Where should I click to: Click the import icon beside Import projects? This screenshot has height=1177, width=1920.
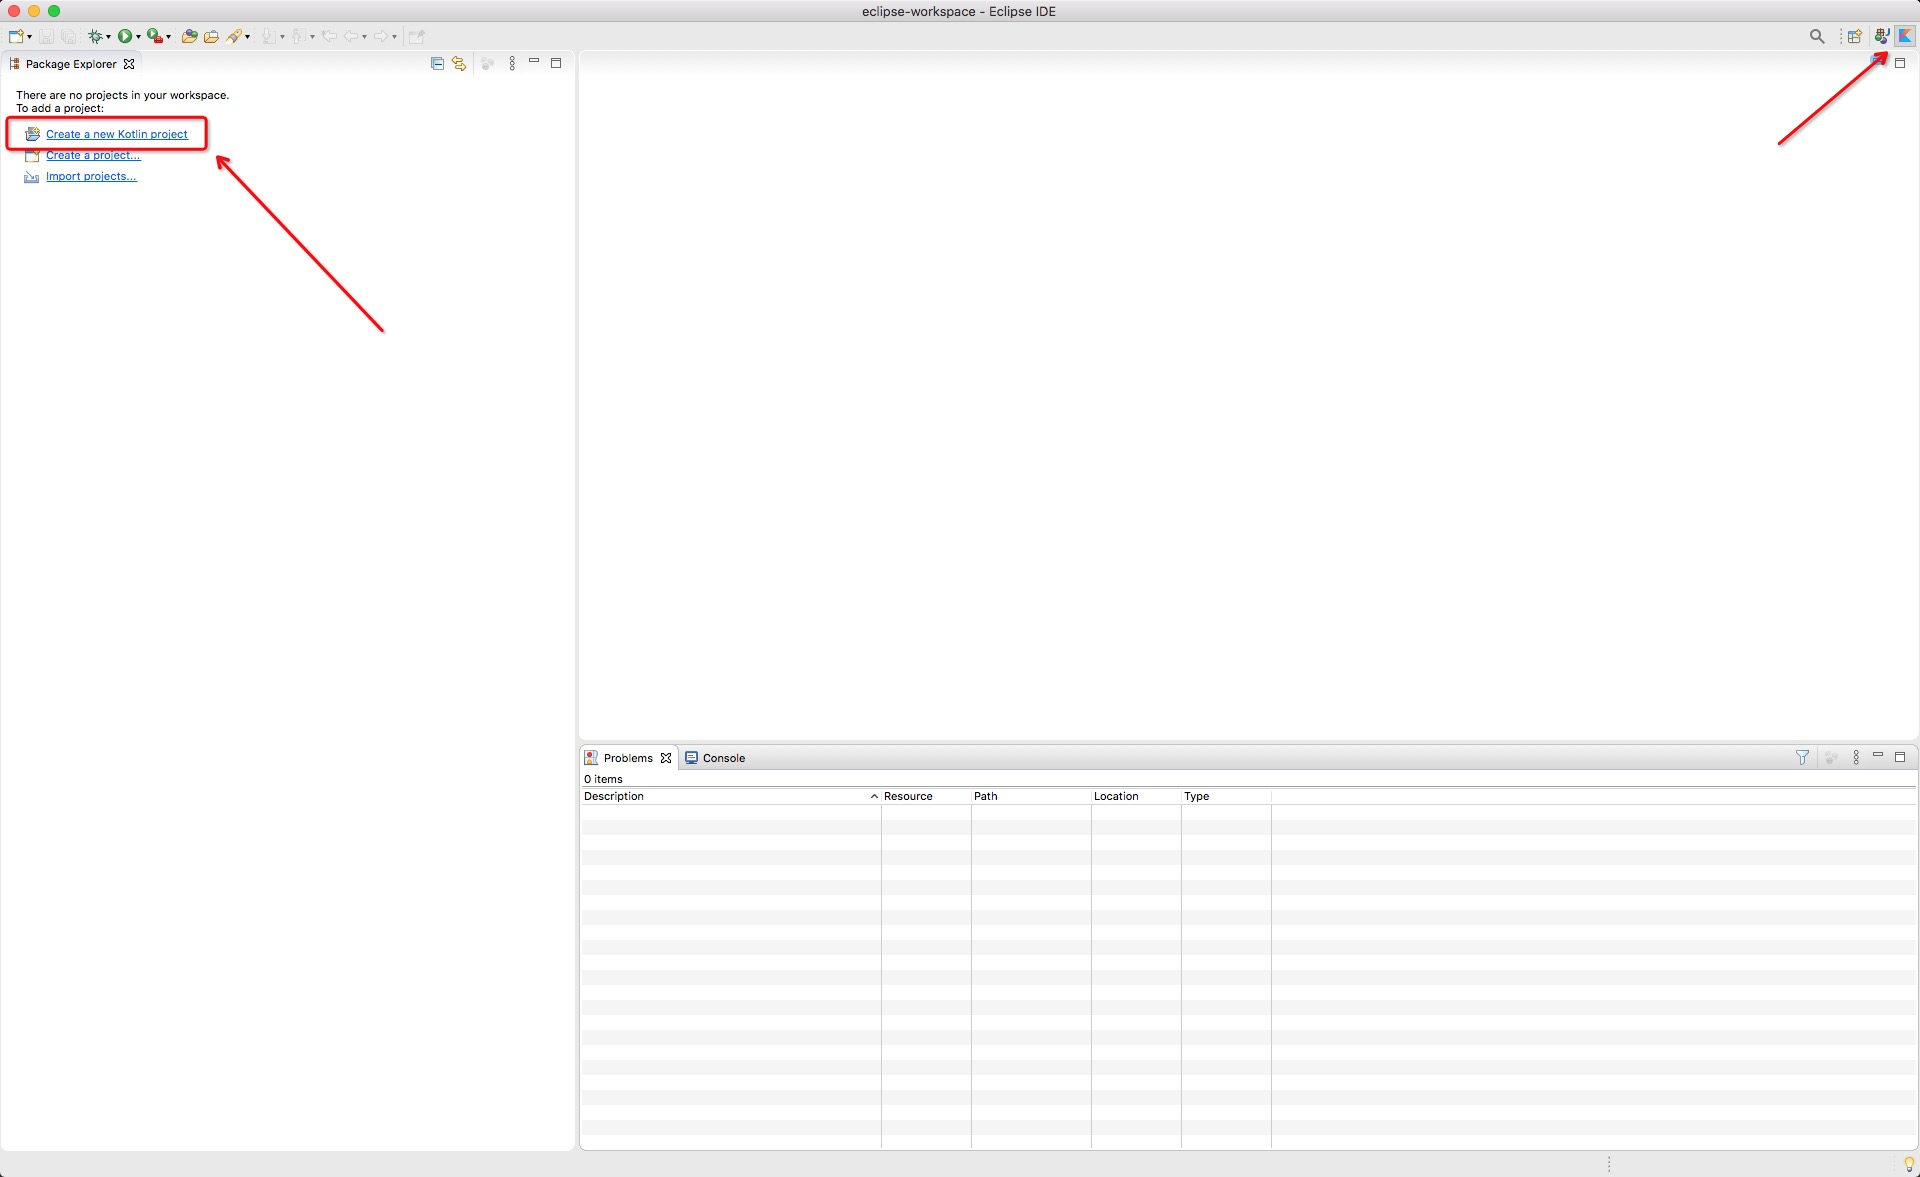[x=32, y=177]
